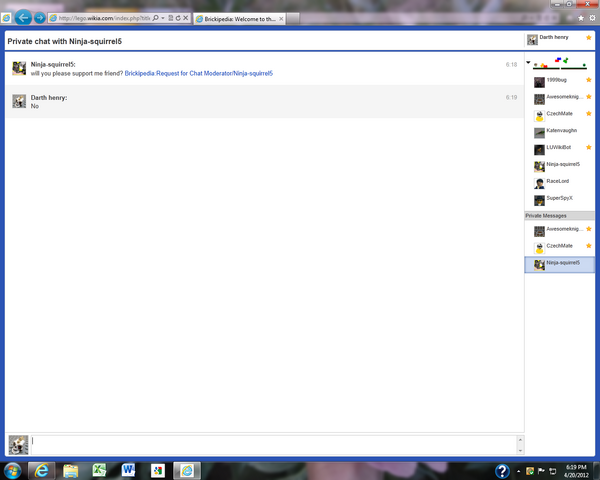Click the star next to LUWikiBot
Screen dimensions: 600x480
[589, 147]
